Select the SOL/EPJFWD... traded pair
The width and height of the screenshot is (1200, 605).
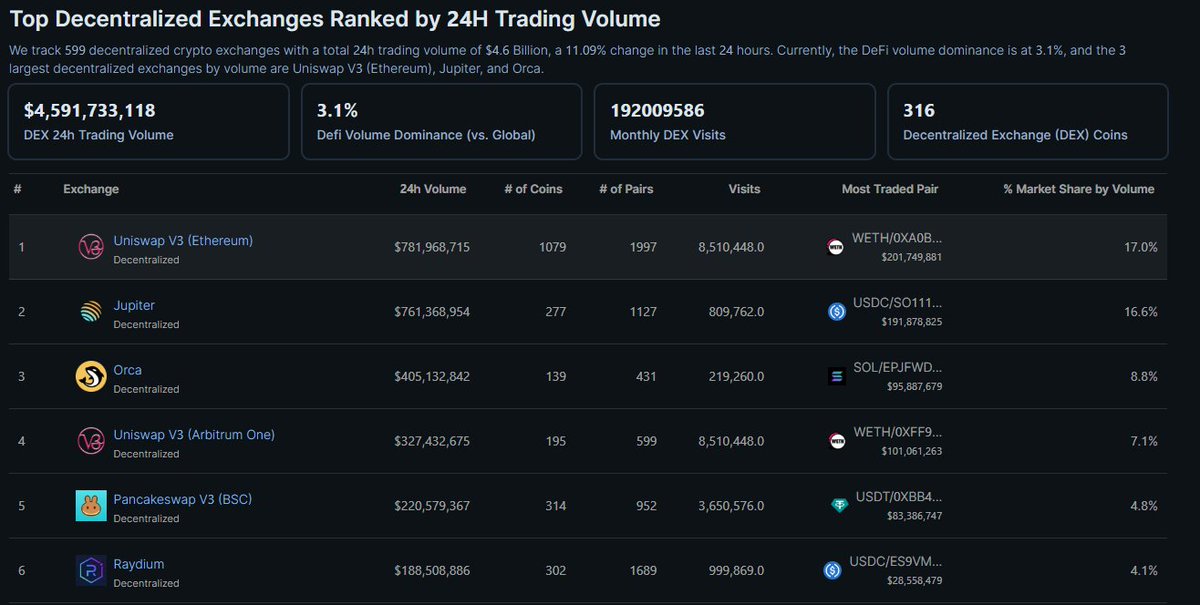pos(896,369)
